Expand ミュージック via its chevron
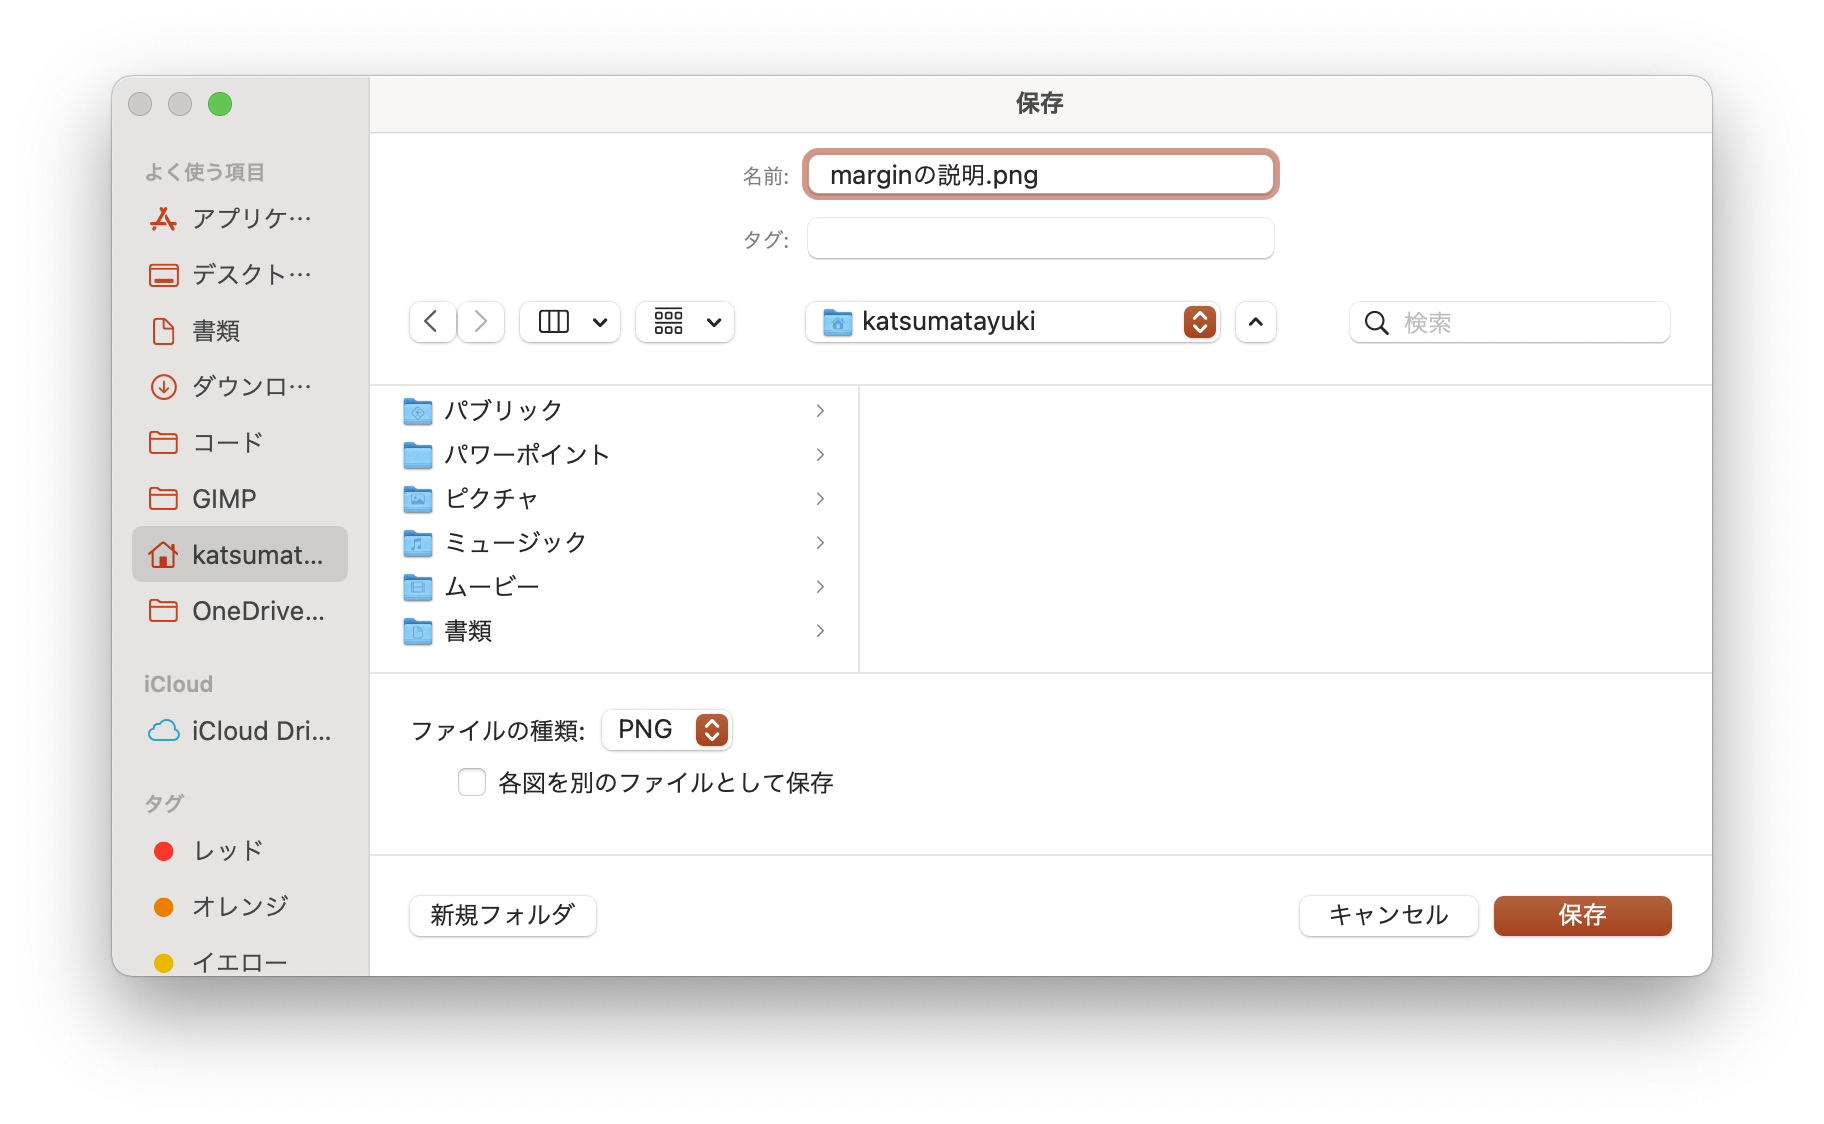 click(x=820, y=543)
